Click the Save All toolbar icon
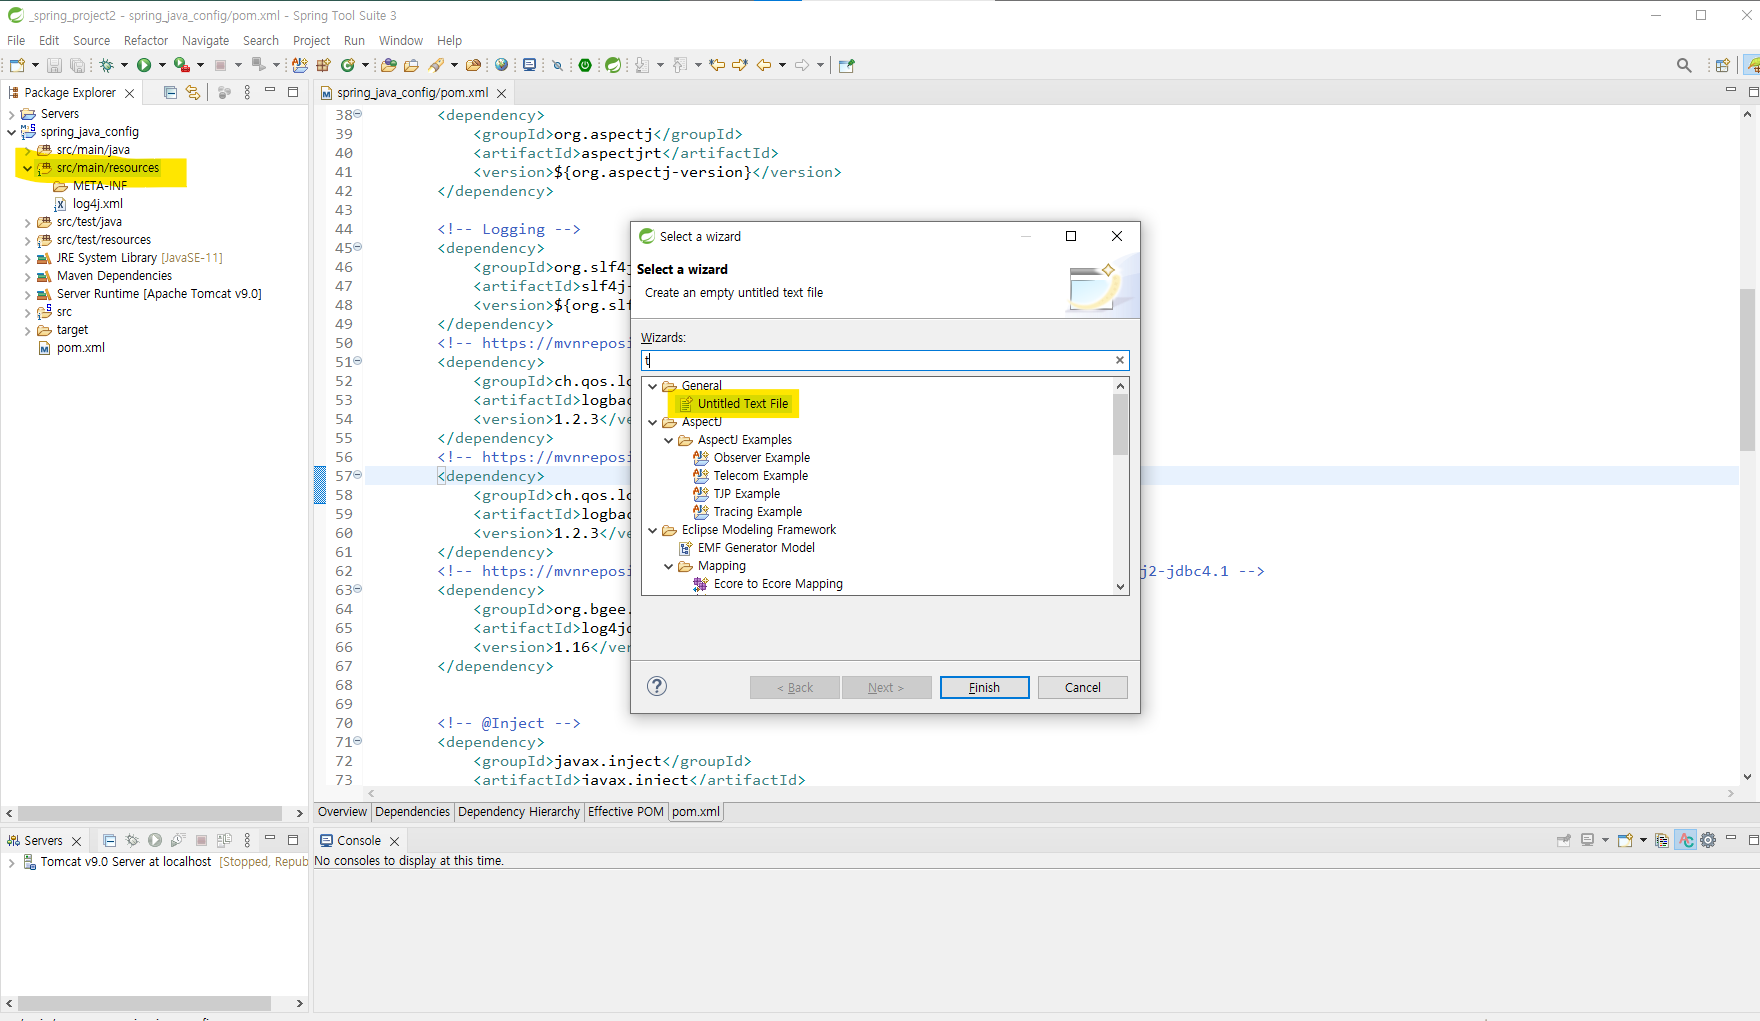 point(77,65)
